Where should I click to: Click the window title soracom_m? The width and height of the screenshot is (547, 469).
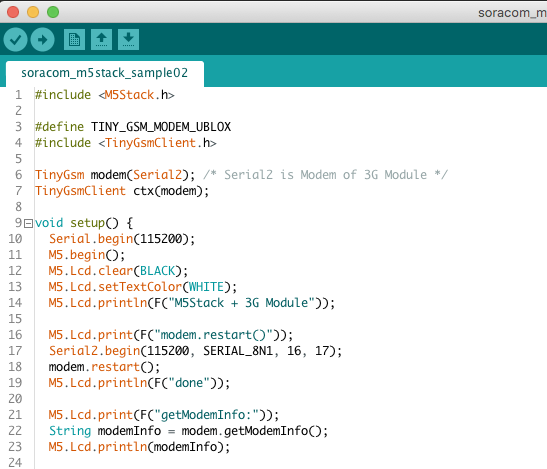click(512, 13)
